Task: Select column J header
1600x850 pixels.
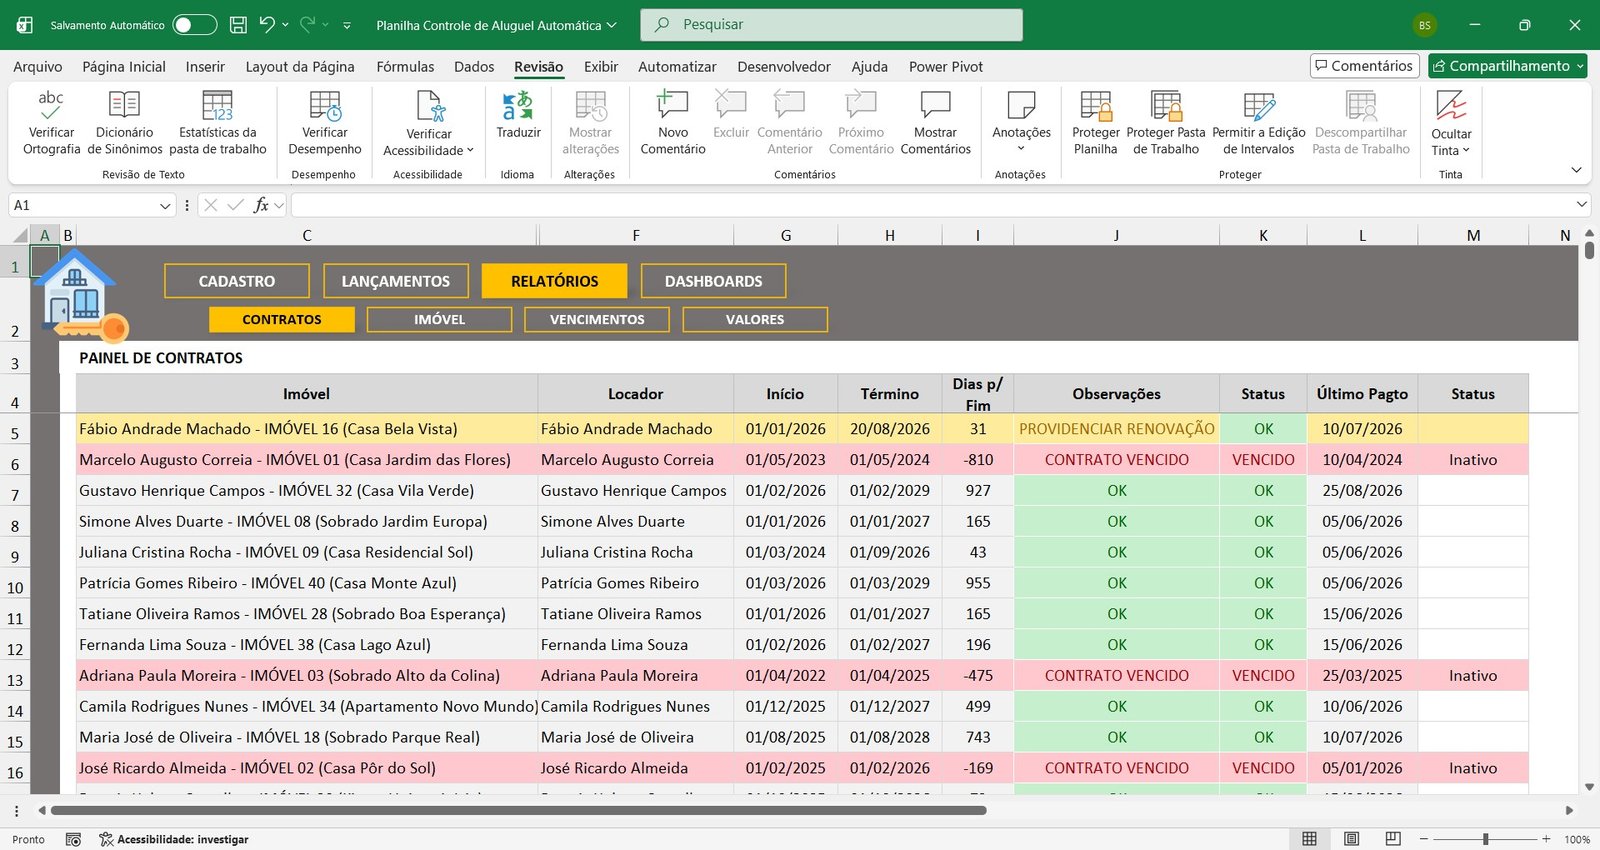Action: pyautogui.click(x=1116, y=235)
